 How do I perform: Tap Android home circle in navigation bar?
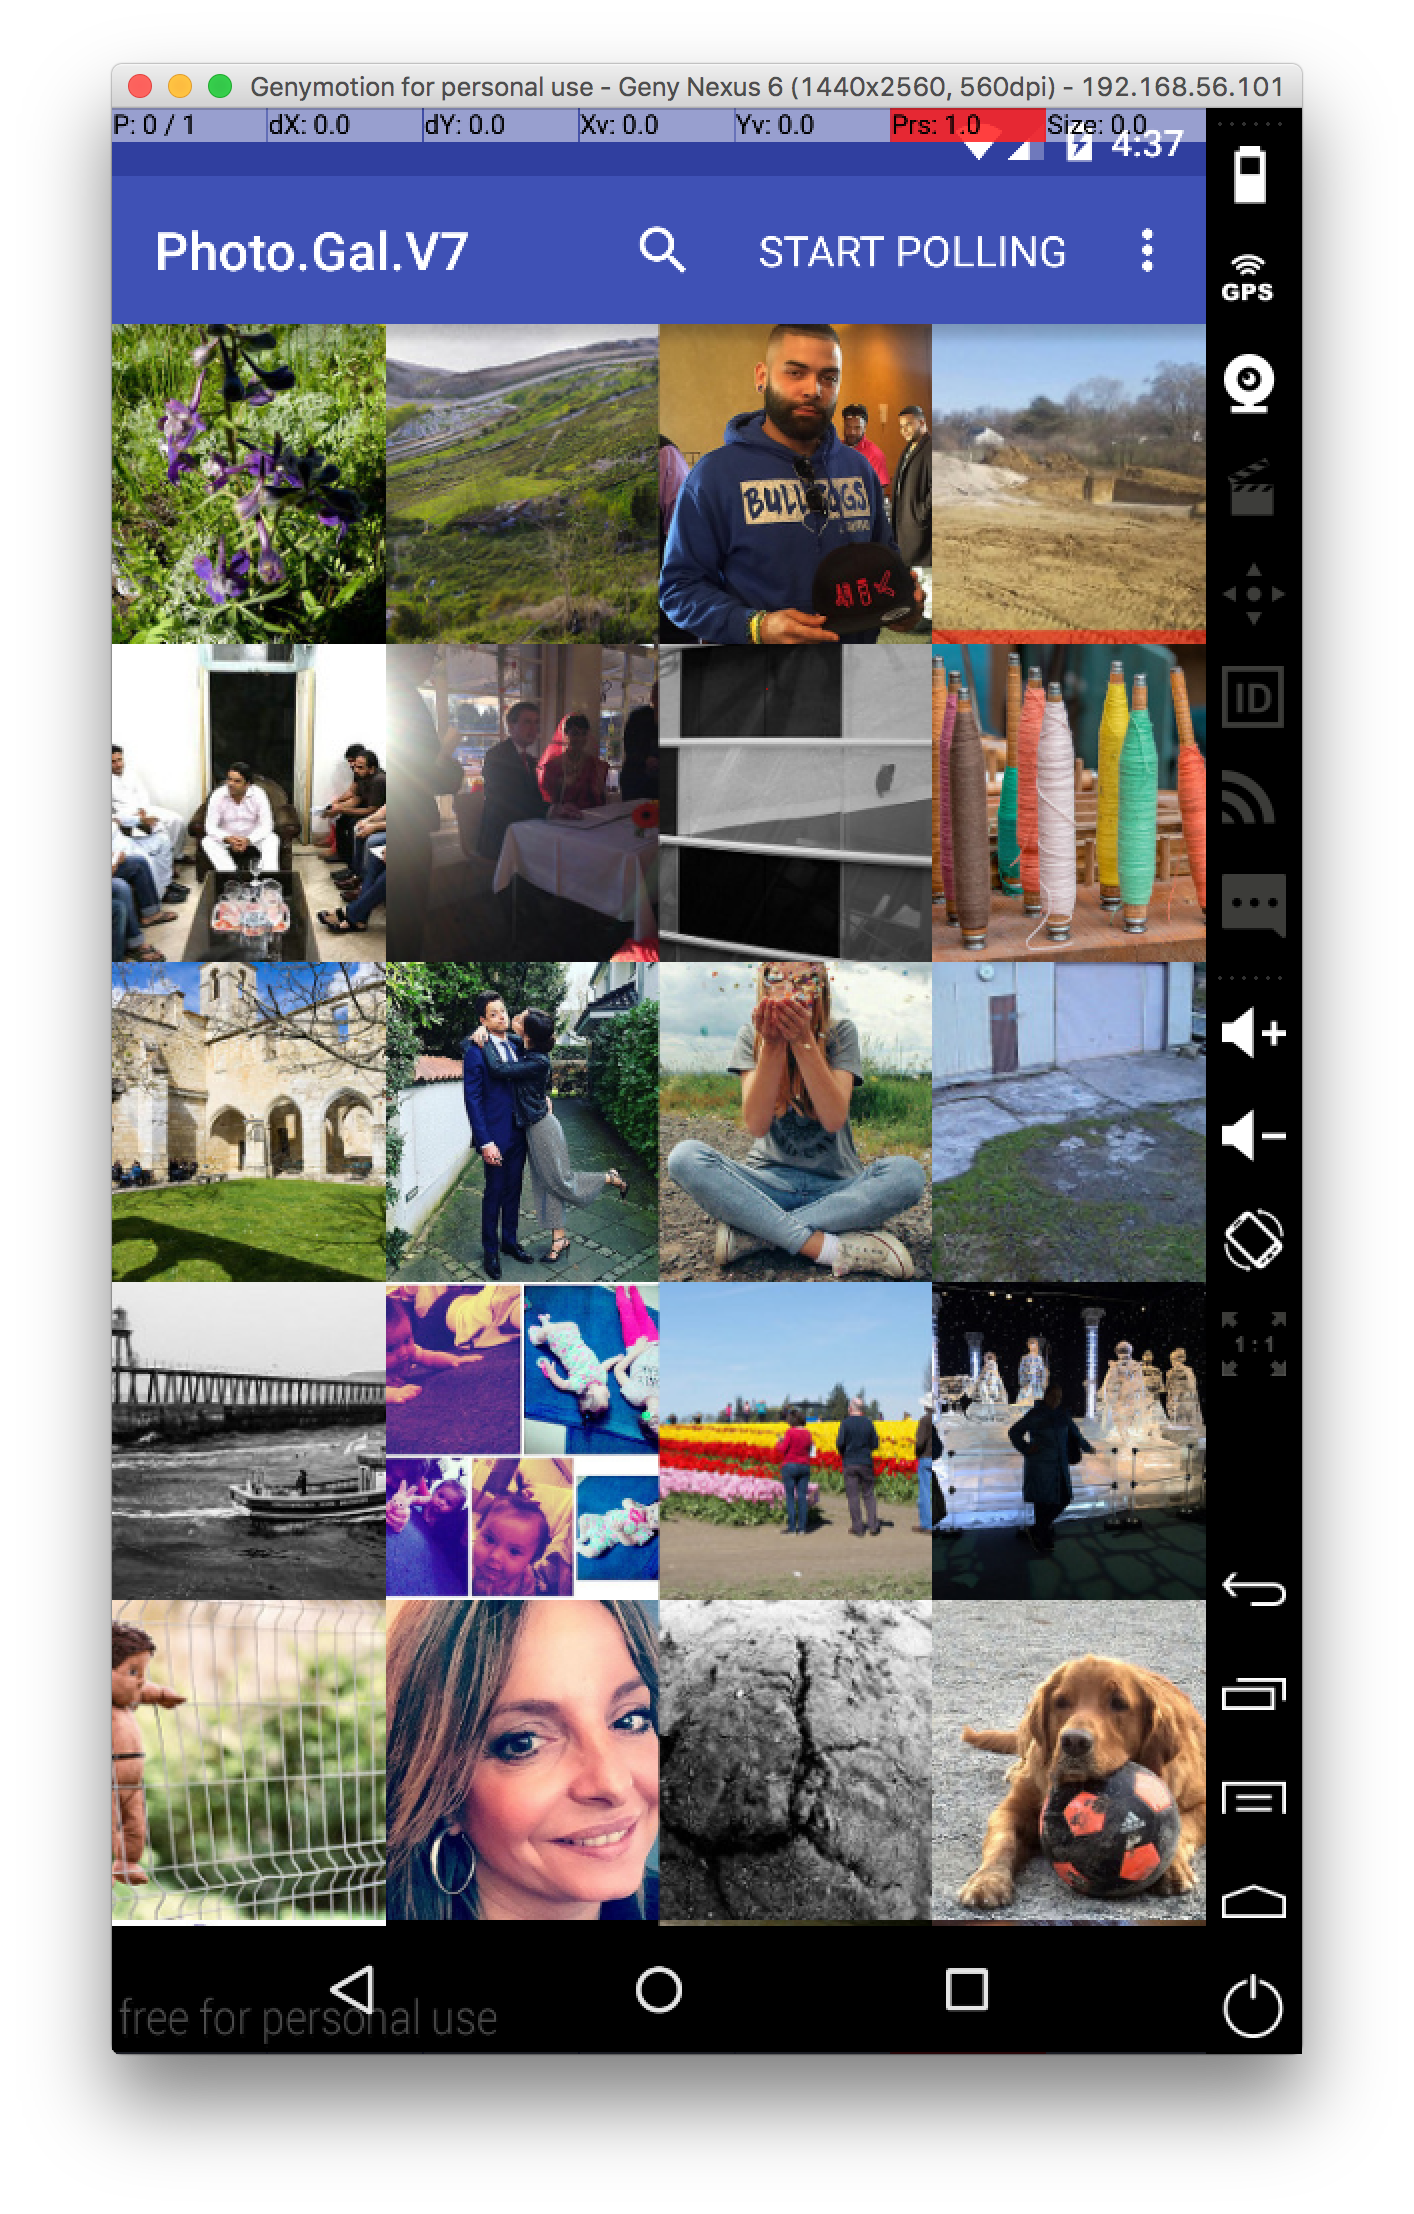tap(658, 1989)
